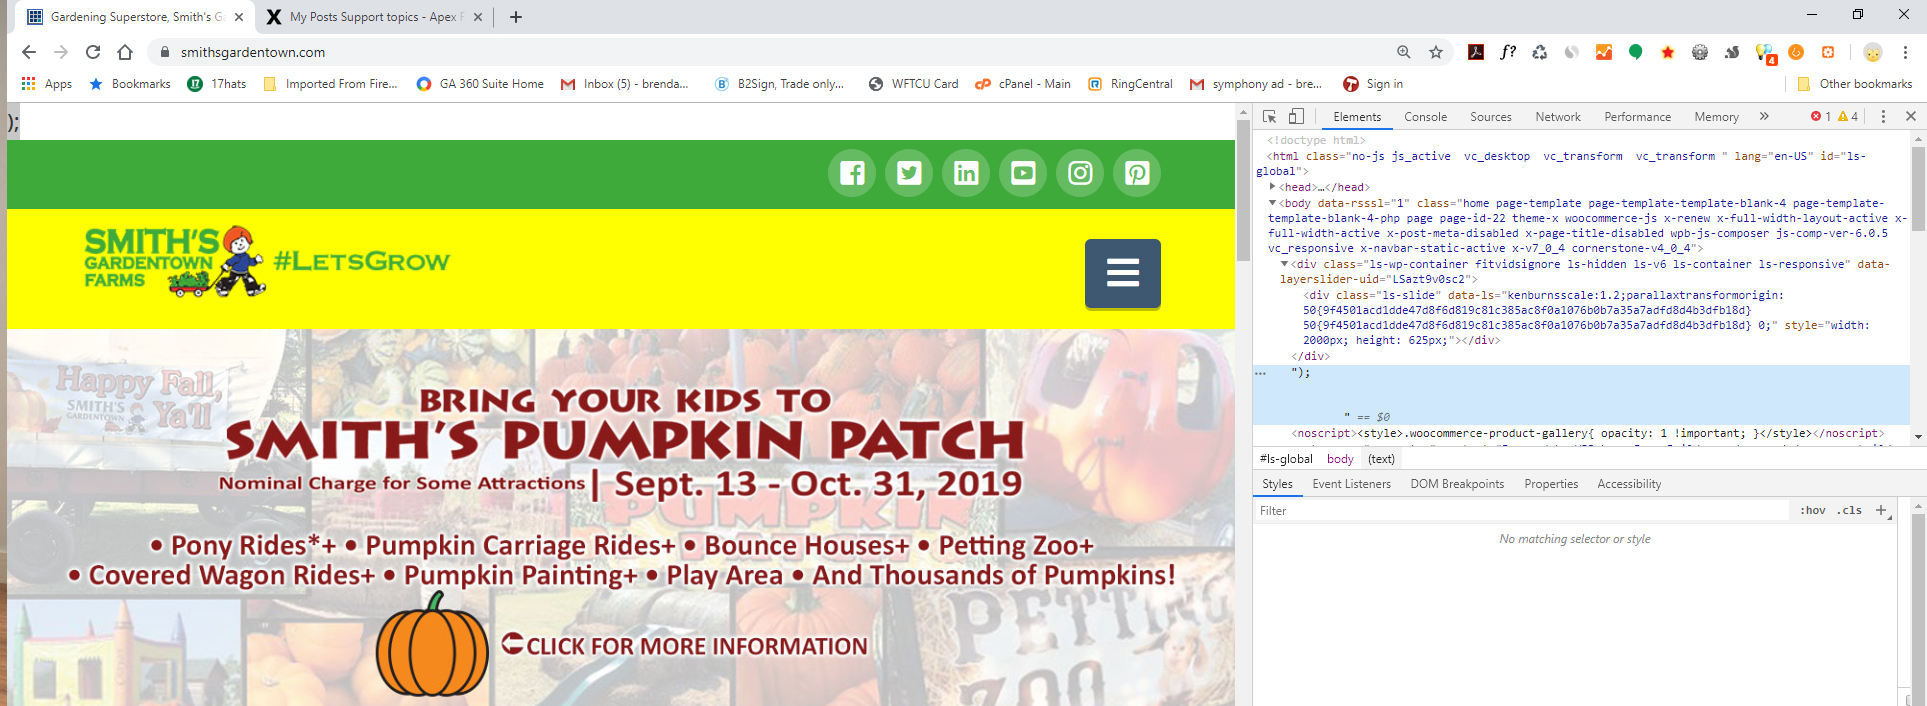Open Smith's Instagram page icon

coord(1080,173)
